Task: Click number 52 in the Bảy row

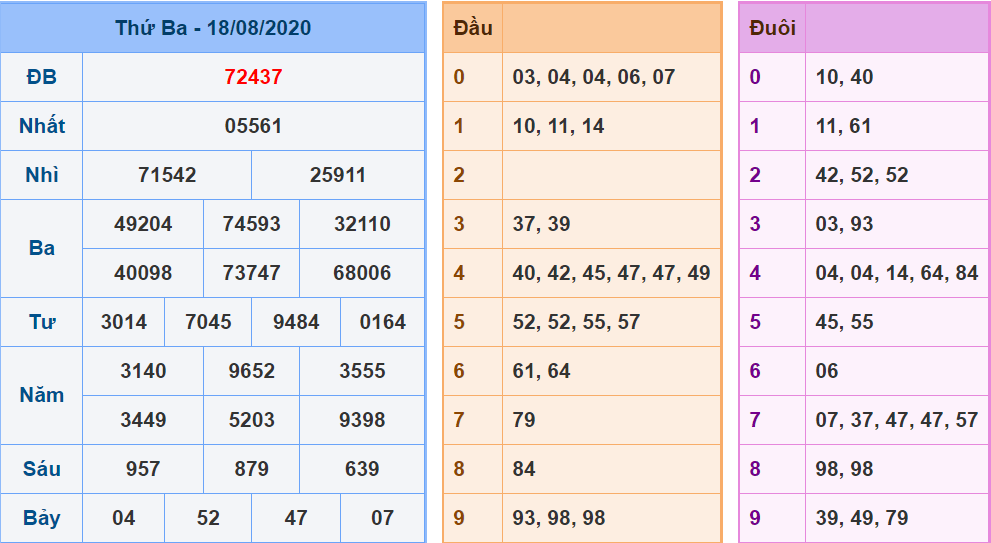Action: (208, 518)
